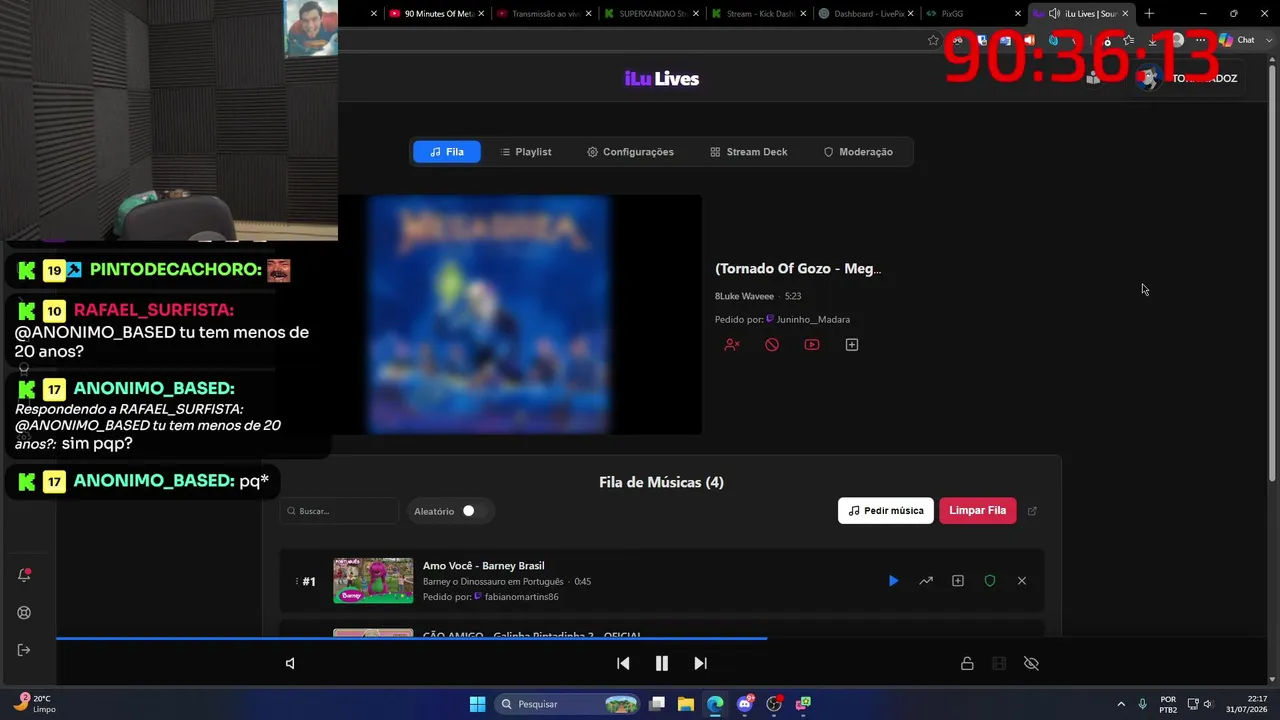1280x720 pixels.
Task: Click the microphone icon in system tray
Action: tap(1142, 704)
